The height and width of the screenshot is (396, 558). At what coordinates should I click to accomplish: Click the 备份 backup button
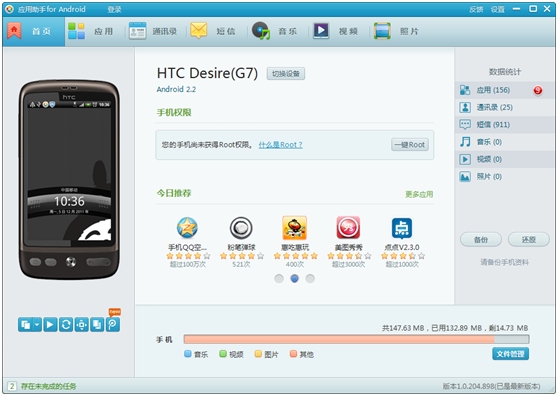click(x=481, y=239)
